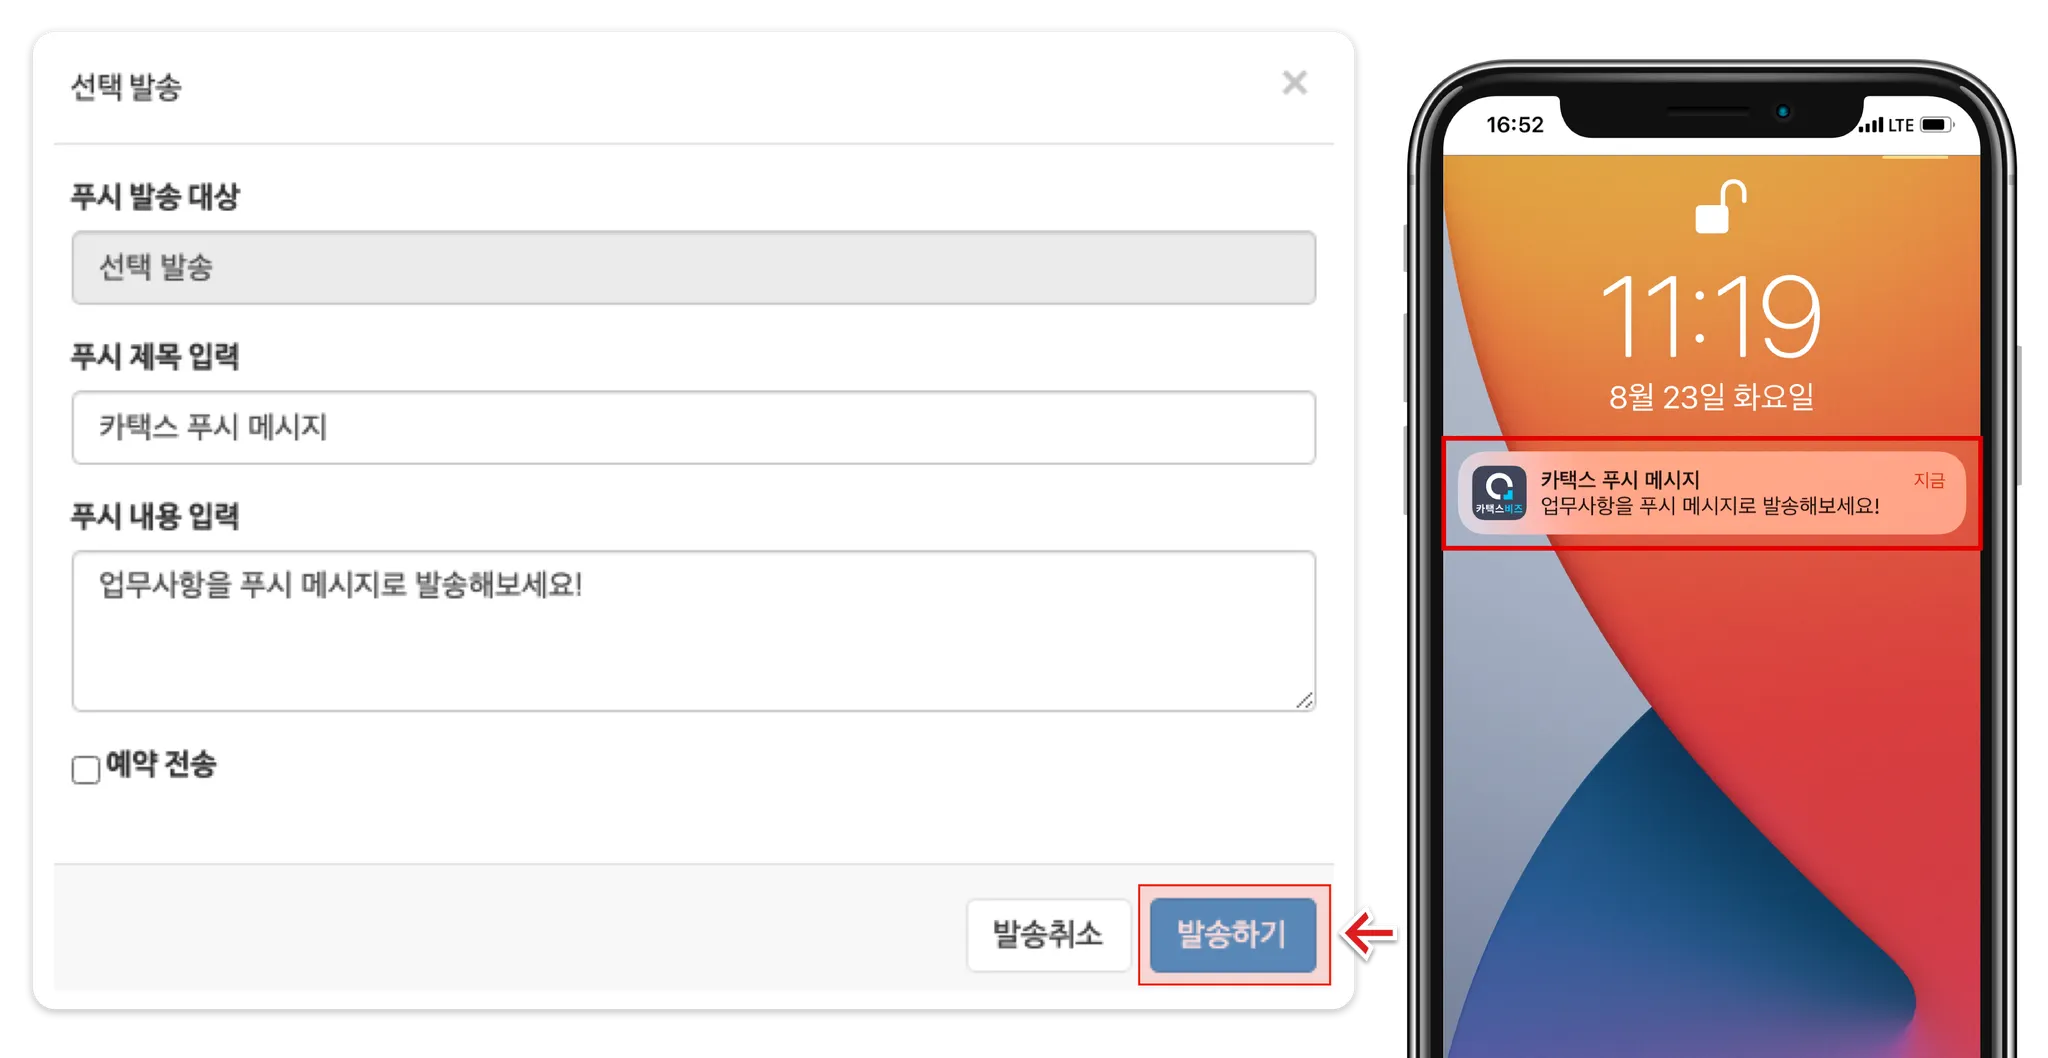Tap the 8월 23일 화요일 date text

[1711, 397]
